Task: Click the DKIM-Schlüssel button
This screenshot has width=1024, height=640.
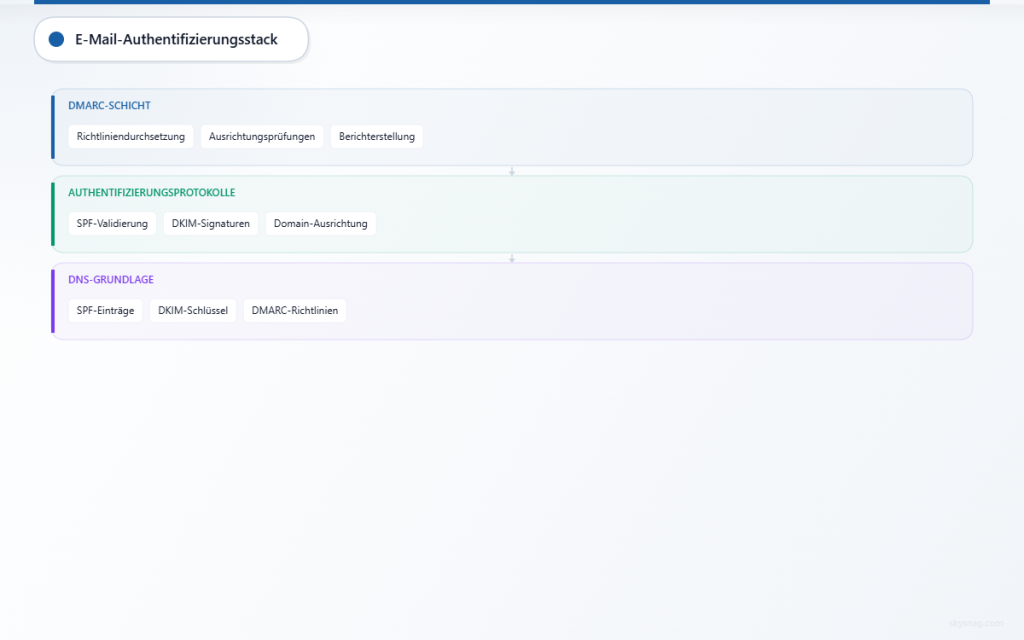Action: tap(193, 310)
